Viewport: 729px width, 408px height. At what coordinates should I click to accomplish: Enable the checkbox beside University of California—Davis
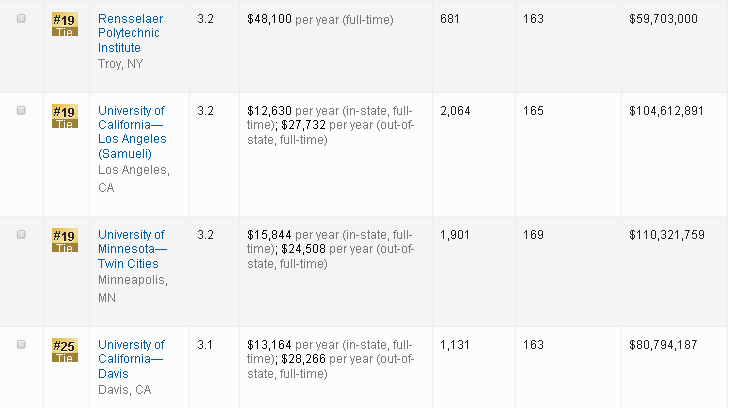click(21, 344)
